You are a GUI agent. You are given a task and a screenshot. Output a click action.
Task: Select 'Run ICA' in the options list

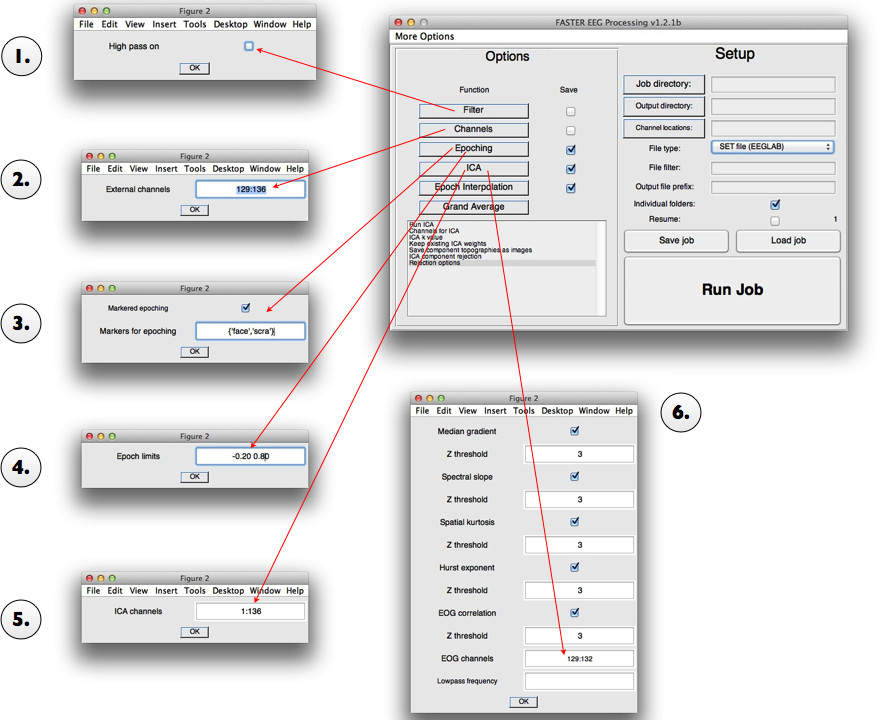[421, 225]
